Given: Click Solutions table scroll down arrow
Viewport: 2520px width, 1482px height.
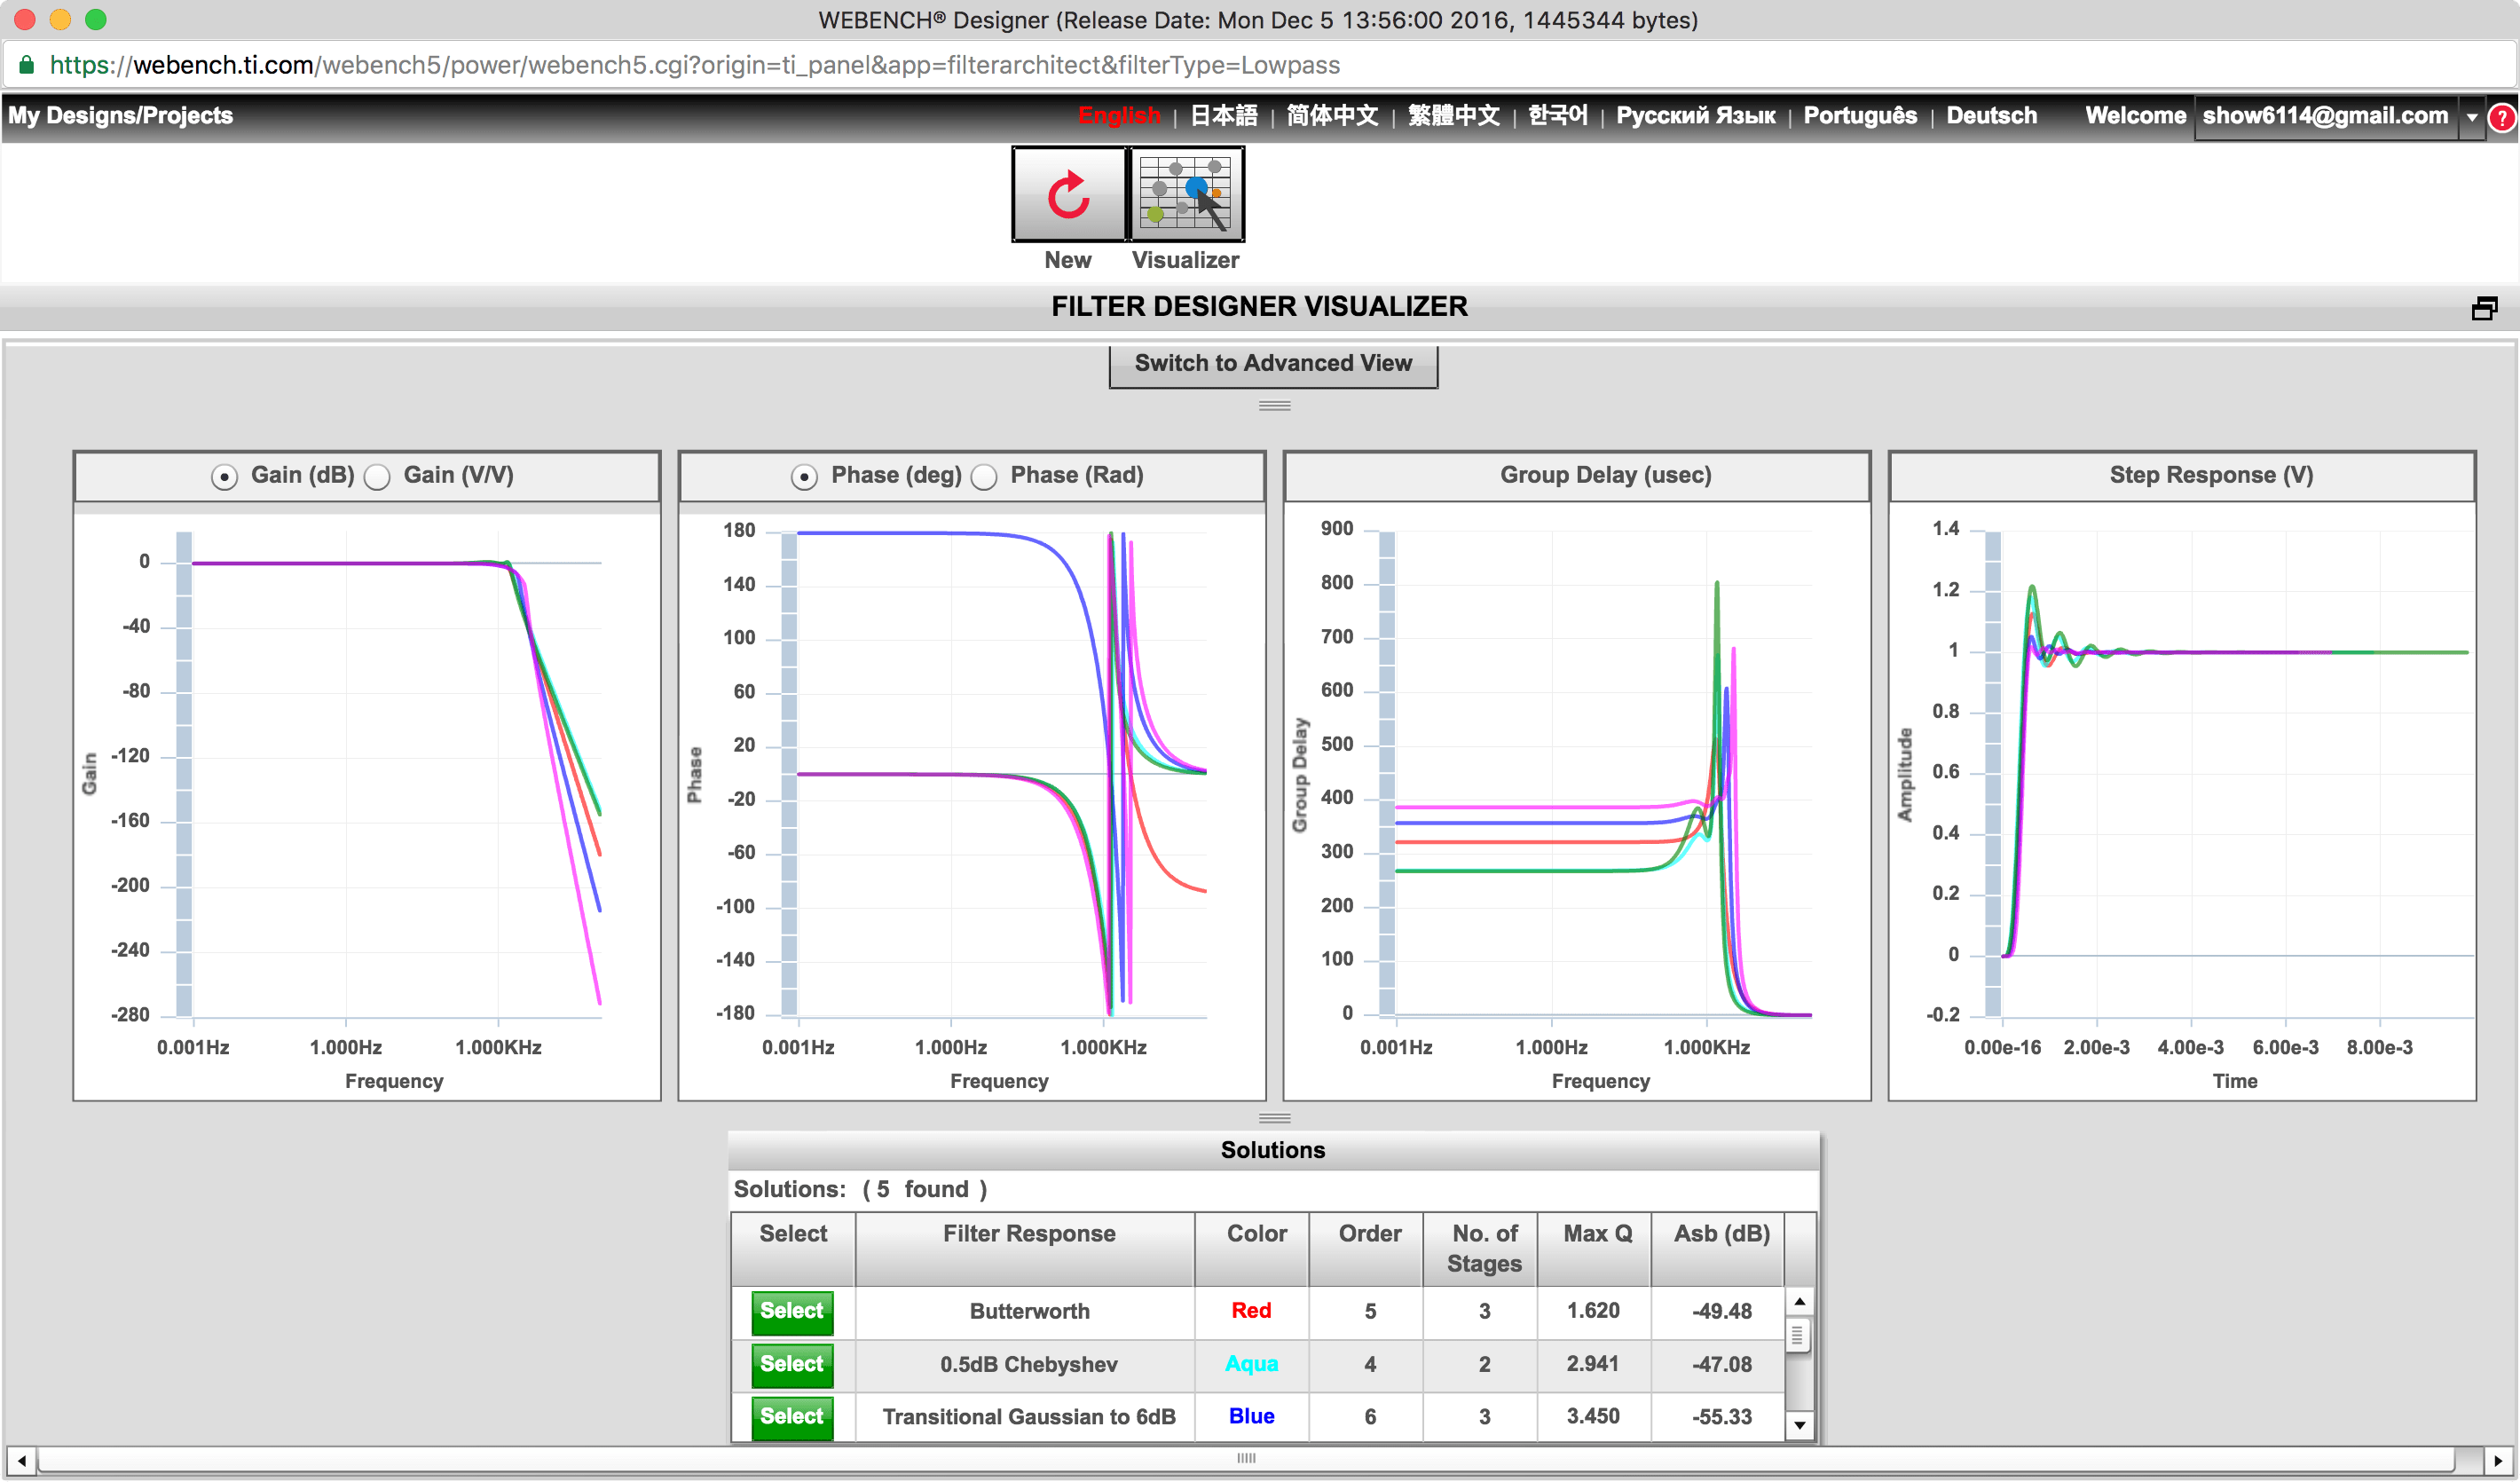Looking at the screenshot, I should (x=1799, y=1426).
